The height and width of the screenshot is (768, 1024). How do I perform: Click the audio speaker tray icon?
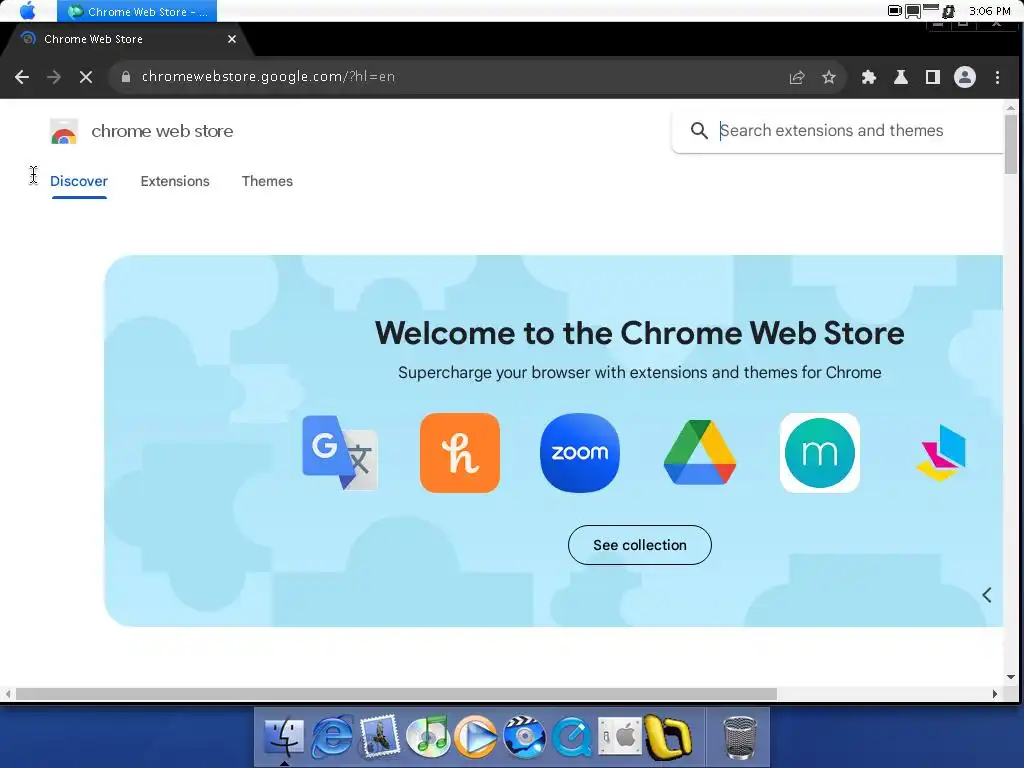(x=948, y=11)
